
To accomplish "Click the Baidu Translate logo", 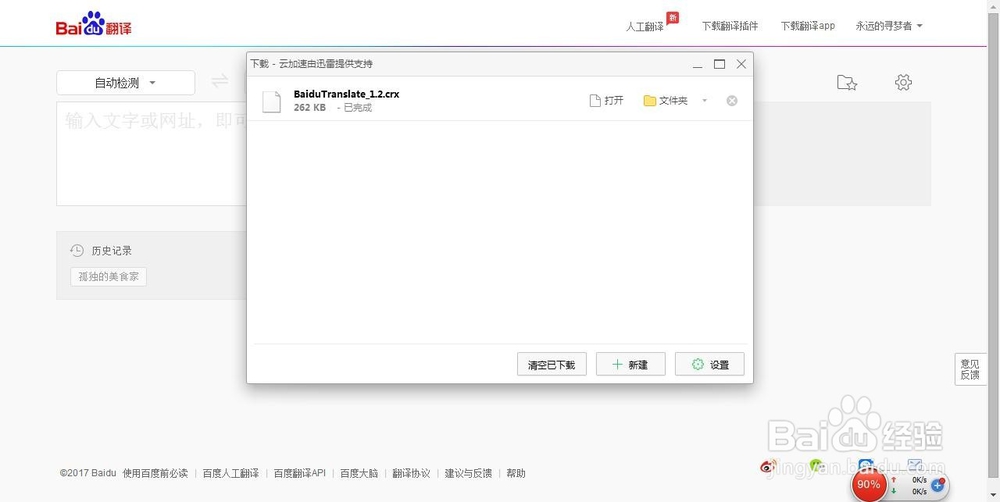I will click(x=93, y=24).
